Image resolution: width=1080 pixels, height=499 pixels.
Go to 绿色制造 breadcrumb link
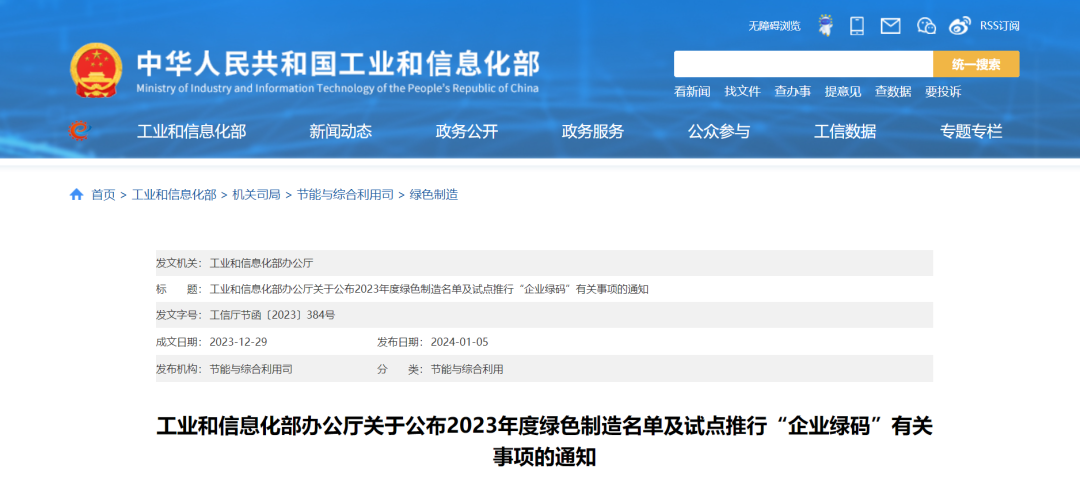coord(434,195)
